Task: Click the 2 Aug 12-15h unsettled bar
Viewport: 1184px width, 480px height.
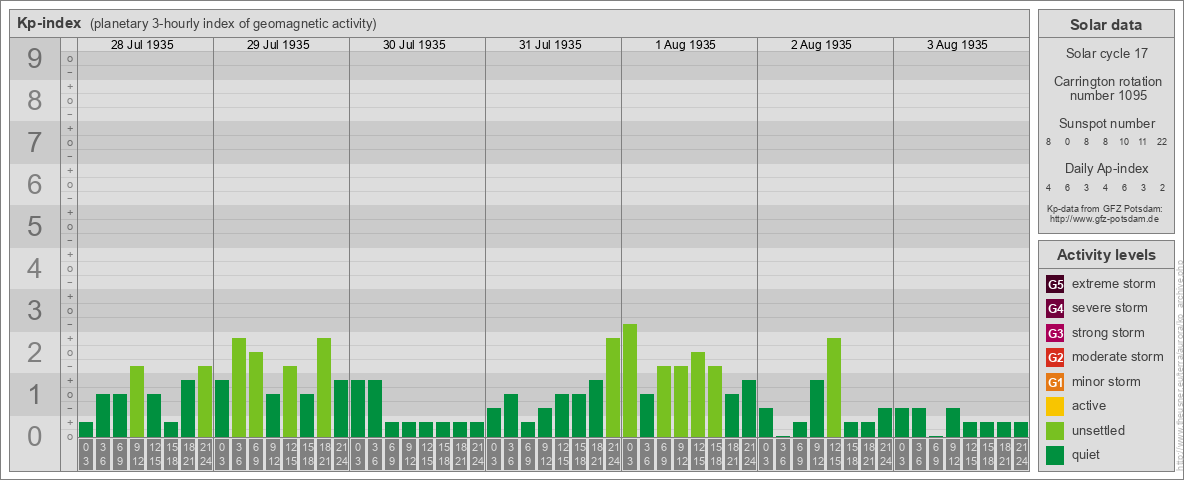Action: pyautogui.click(x=834, y=387)
